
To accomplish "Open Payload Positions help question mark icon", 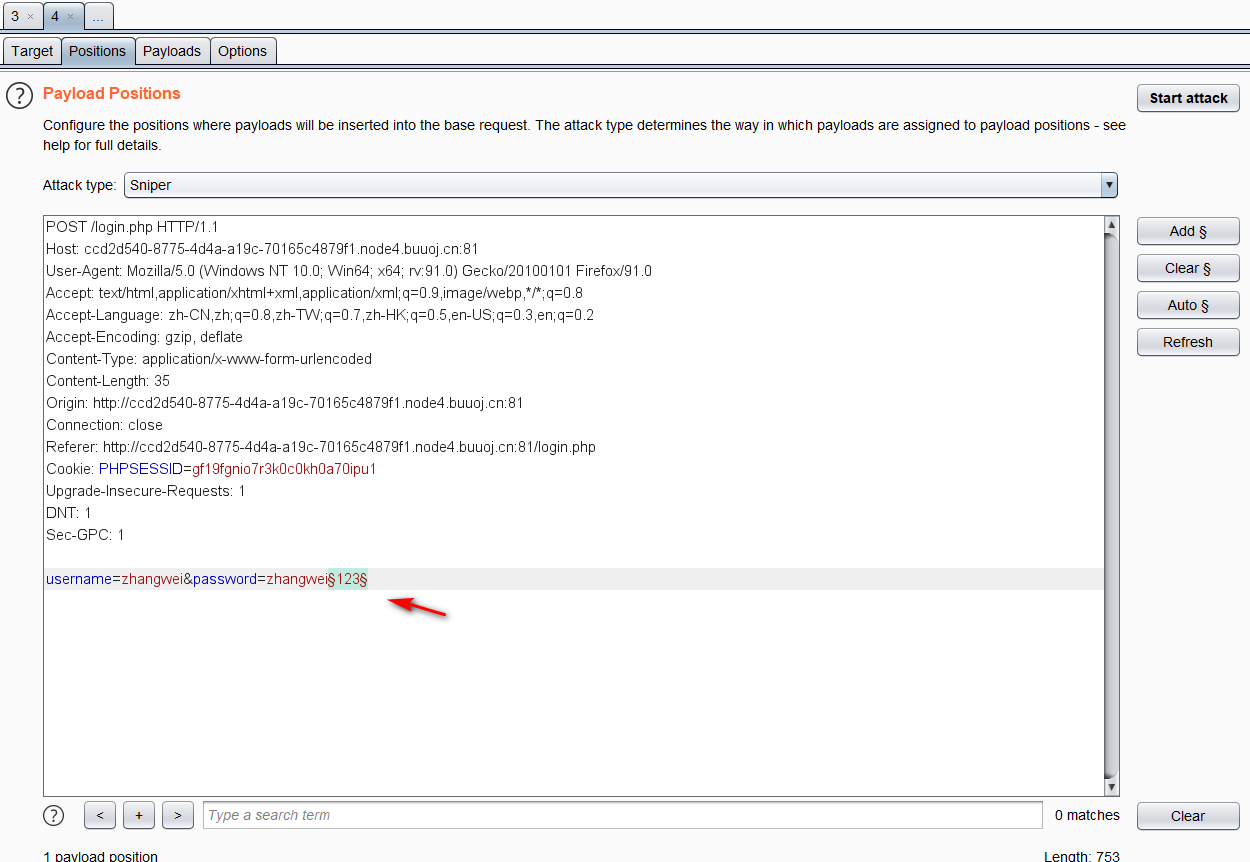I will [x=20, y=95].
